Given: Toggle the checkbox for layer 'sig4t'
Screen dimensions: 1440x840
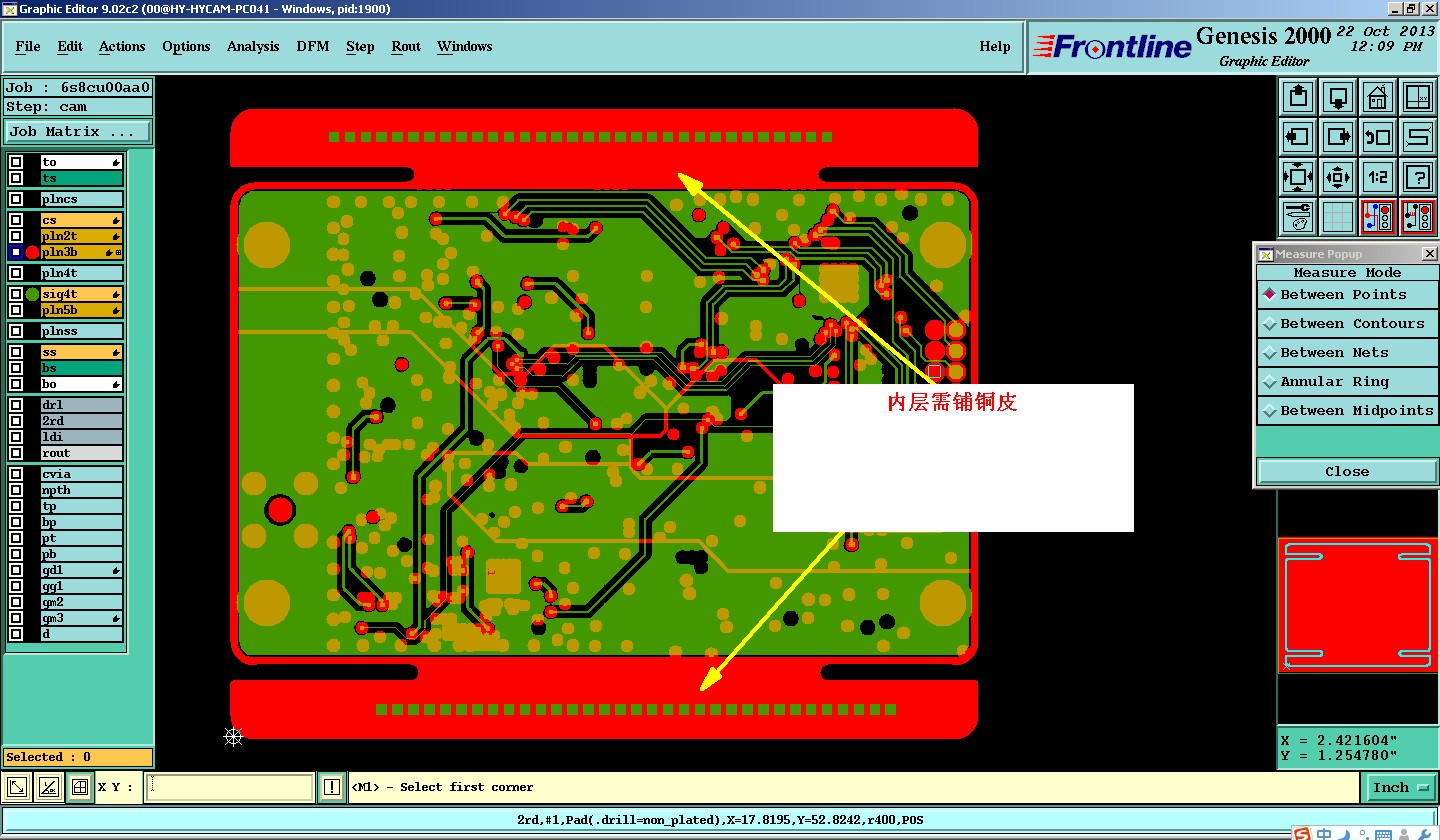Looking at the screenshot, I should (16, 294).
